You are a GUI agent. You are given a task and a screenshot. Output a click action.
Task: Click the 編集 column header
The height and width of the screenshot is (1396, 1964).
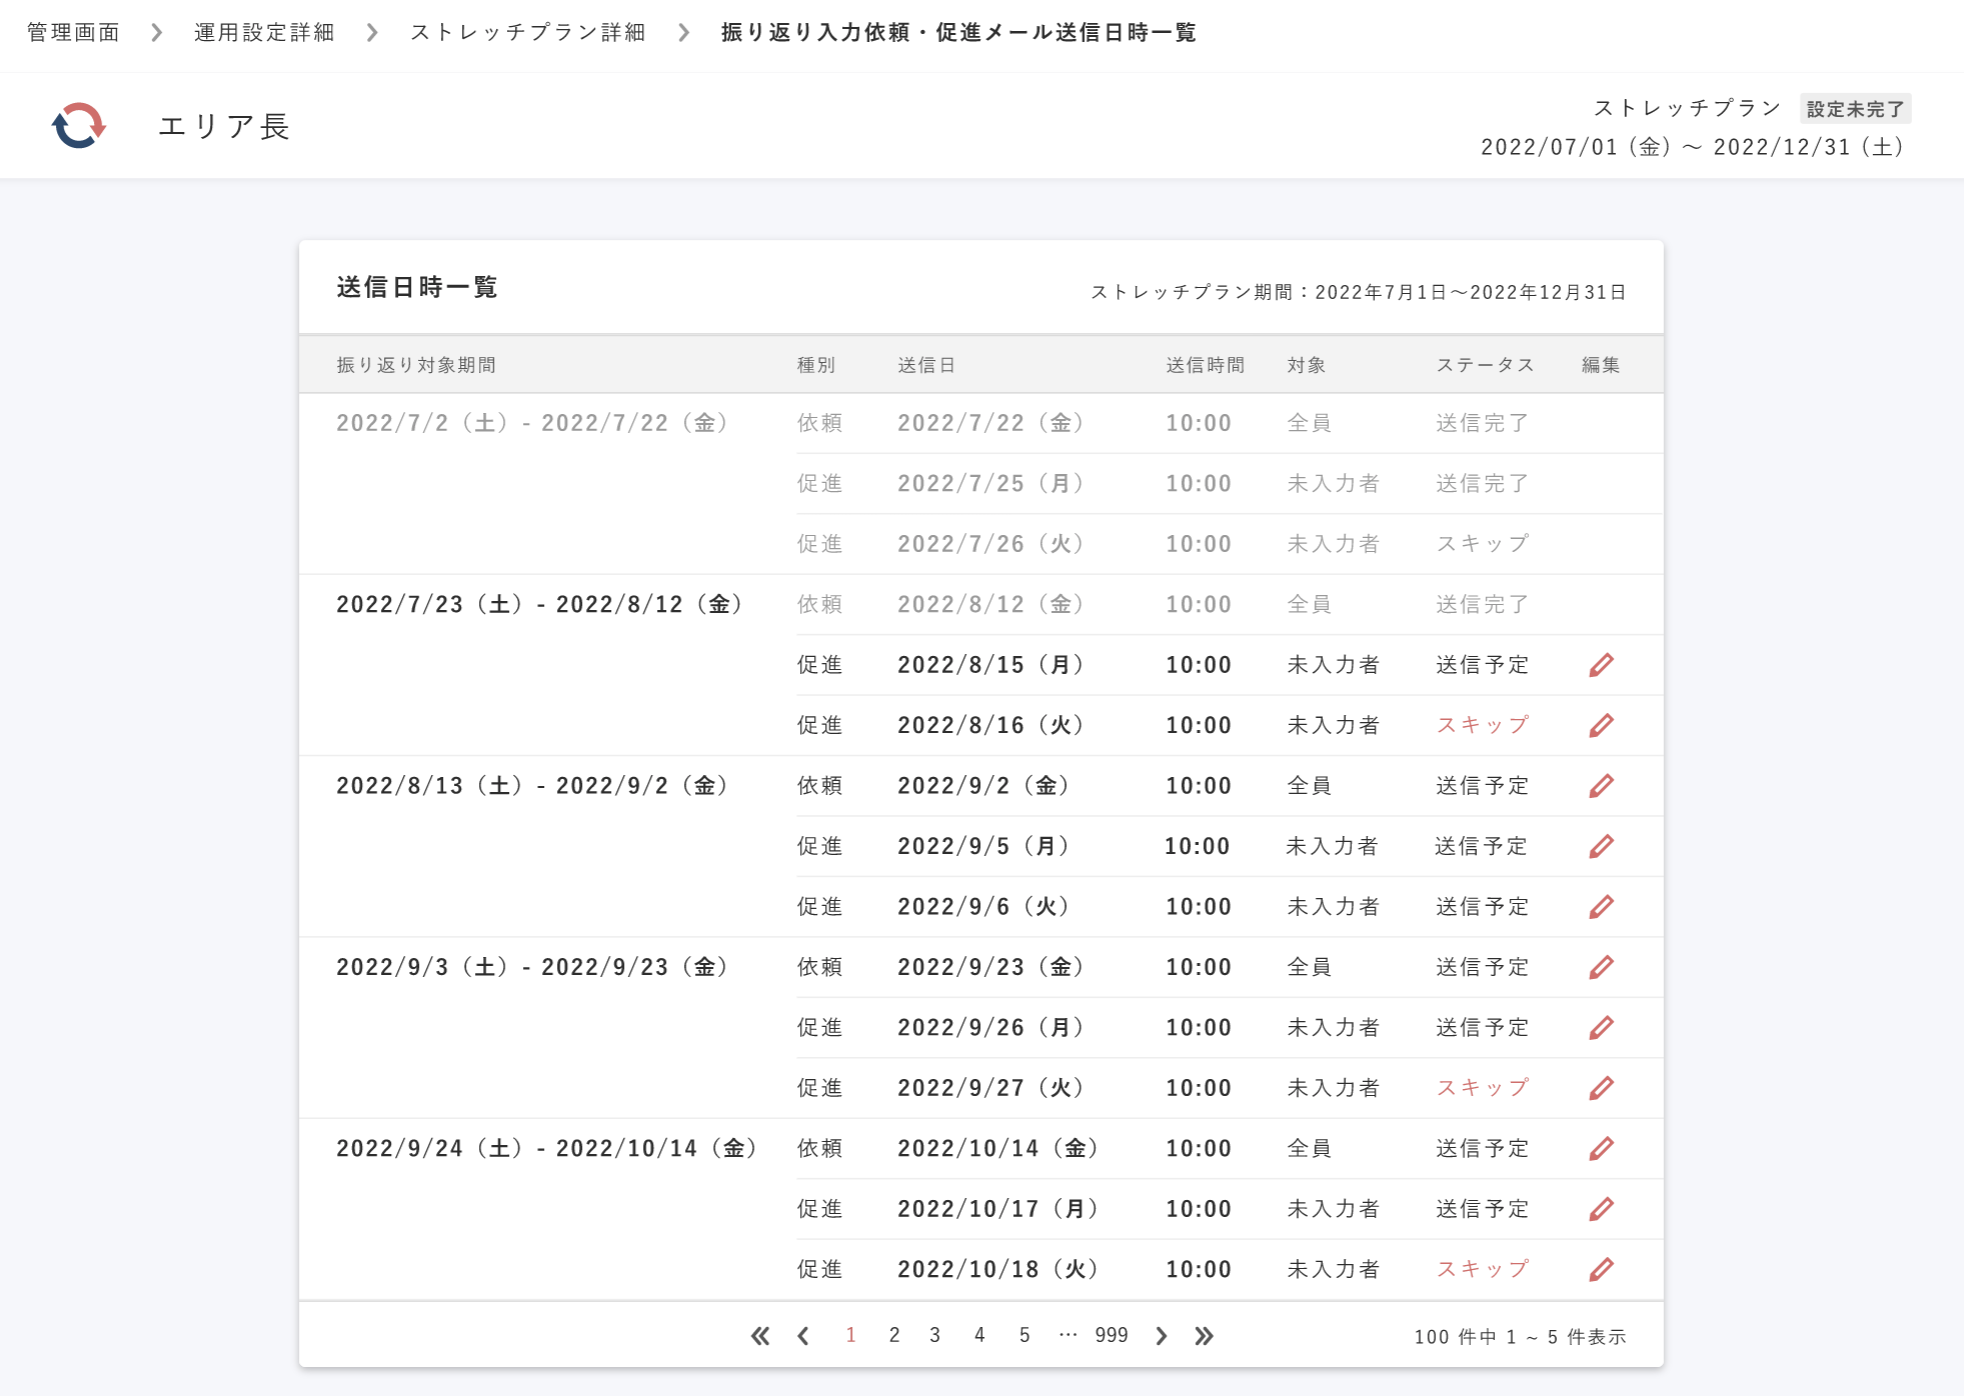tap(1601, 365)
